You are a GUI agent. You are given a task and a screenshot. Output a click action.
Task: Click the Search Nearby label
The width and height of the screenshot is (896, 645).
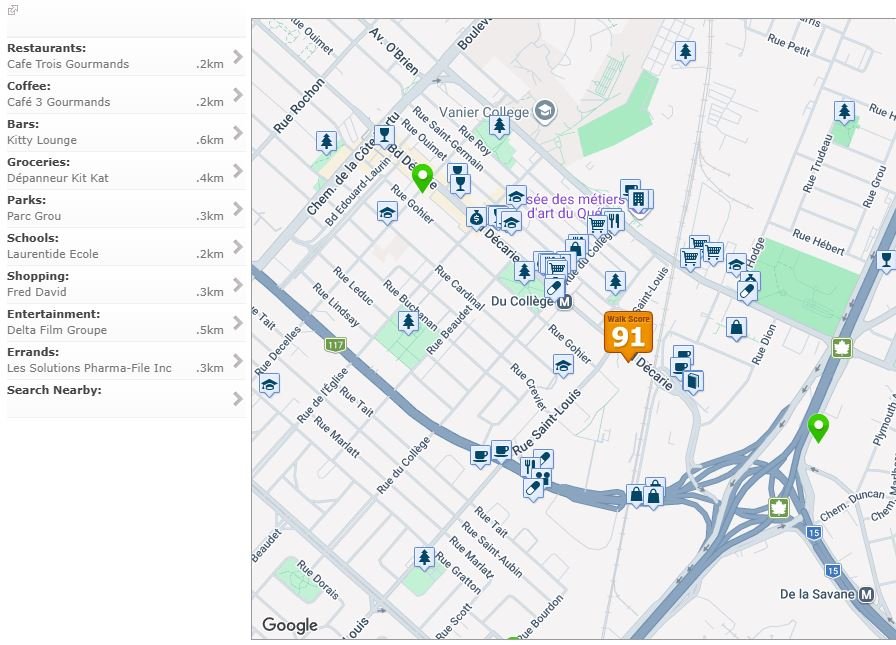point(54,390)
